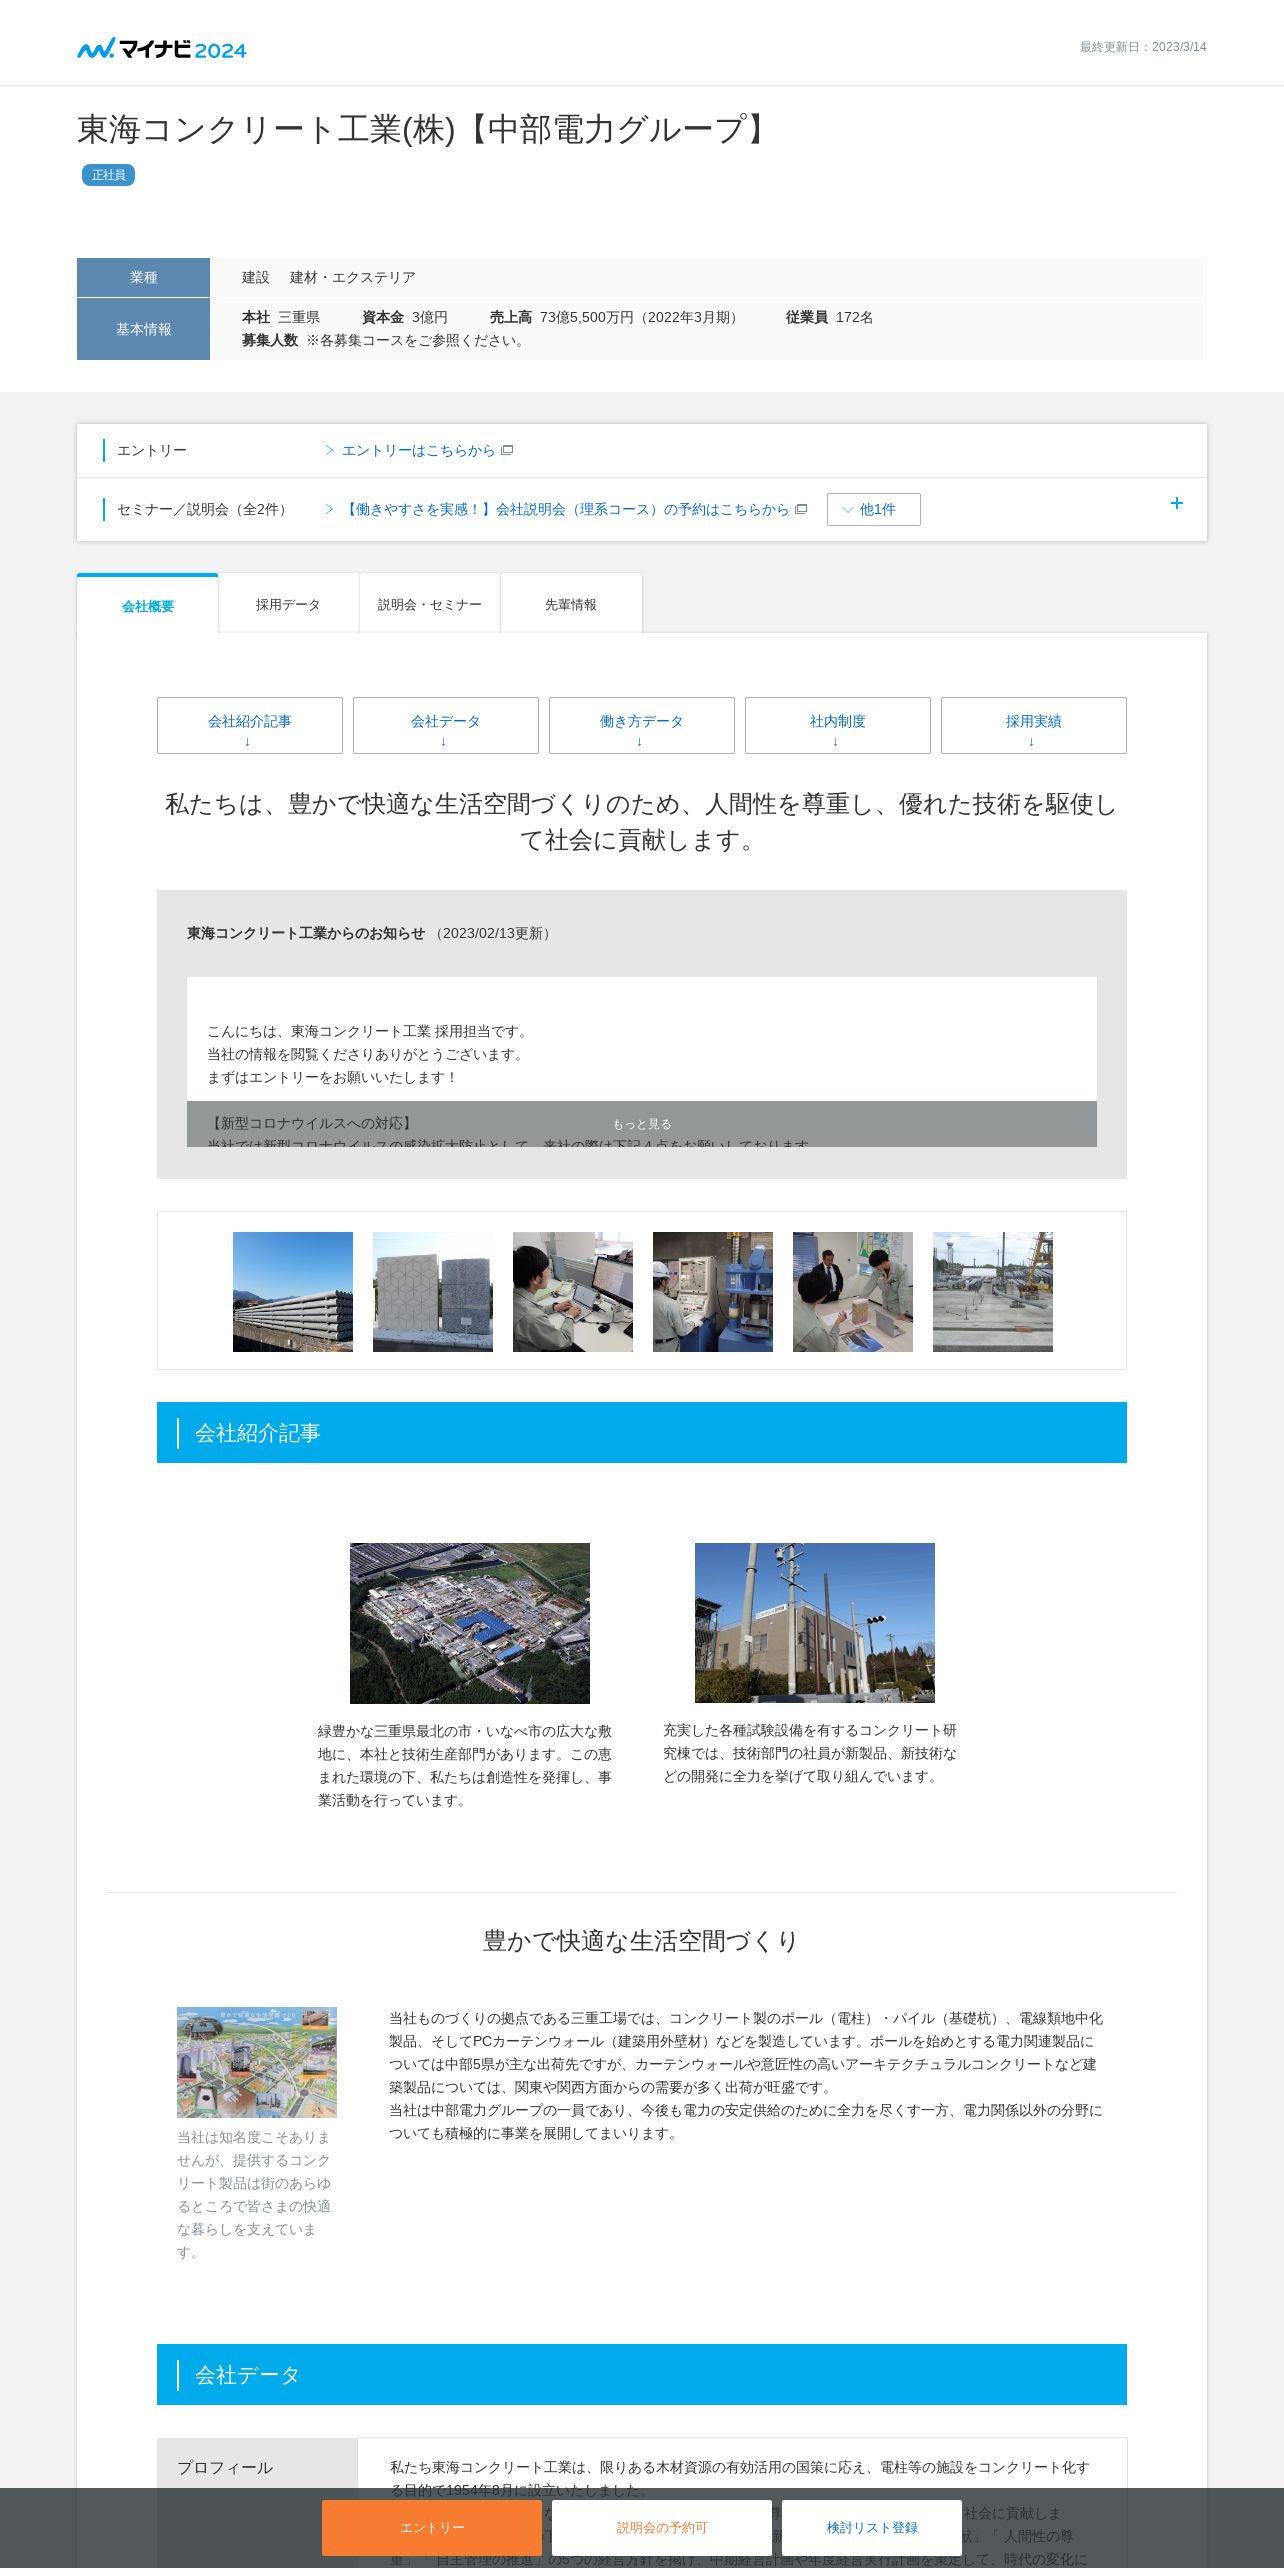Screen dimensions: 1284x2568
Task: Click the 正社員 badge
Action: [x=108, y=175]
